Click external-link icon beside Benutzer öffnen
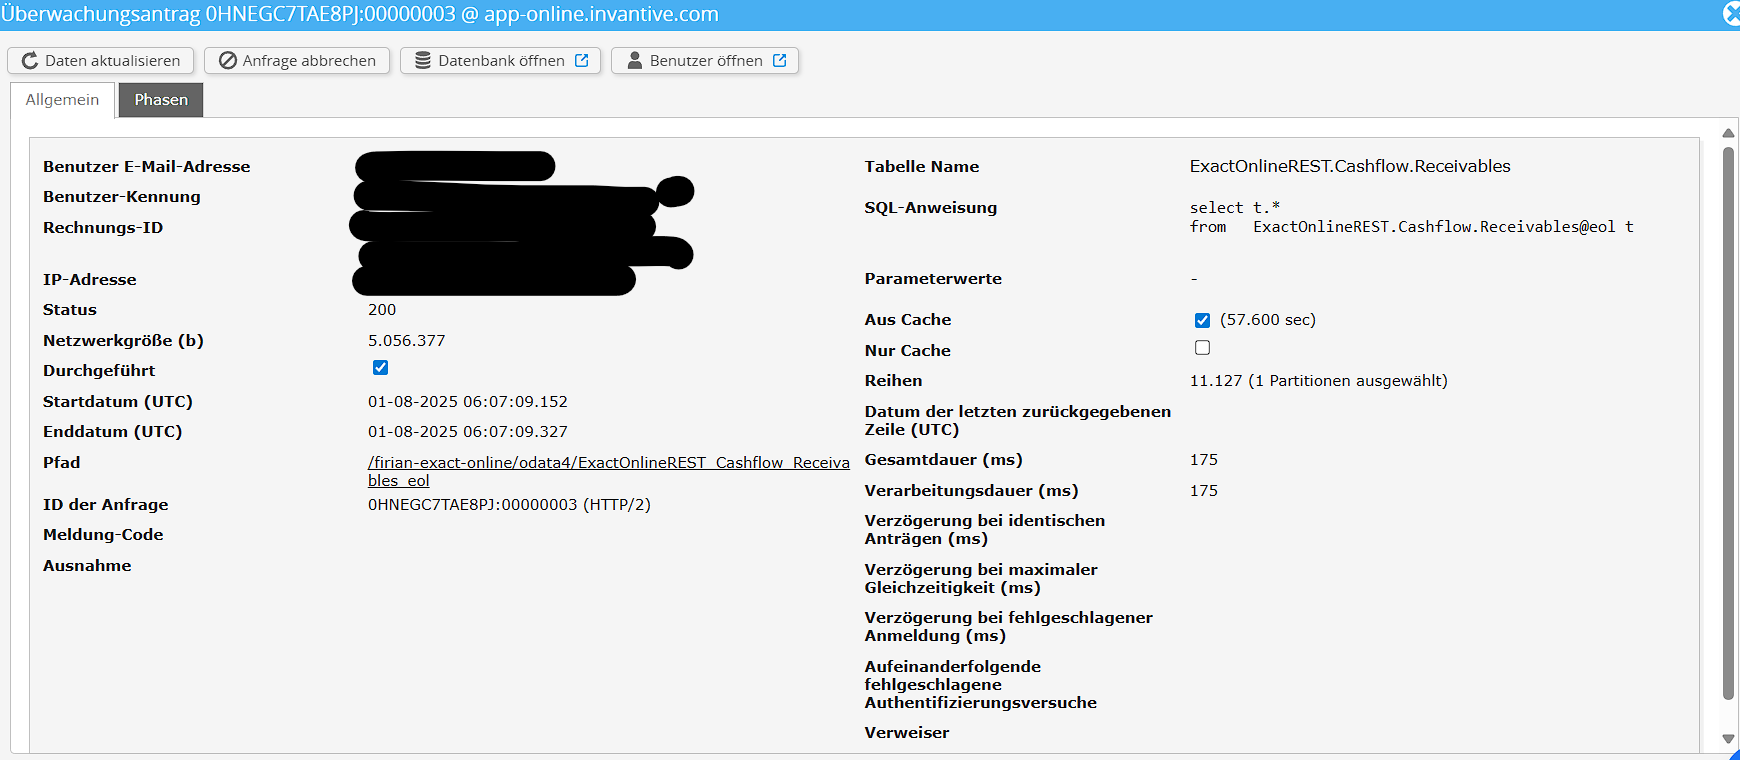This screenshot has height=760, width=1740. (x=780, y=61)
